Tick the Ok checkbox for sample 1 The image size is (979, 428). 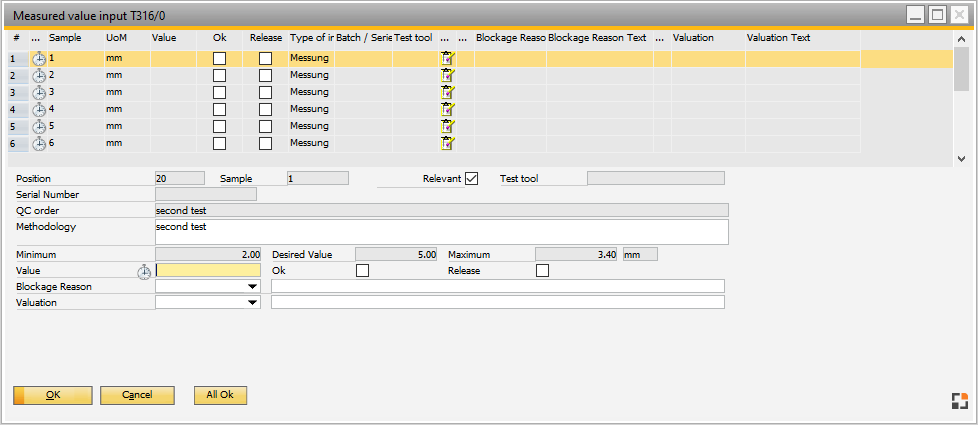coord(219,59)
